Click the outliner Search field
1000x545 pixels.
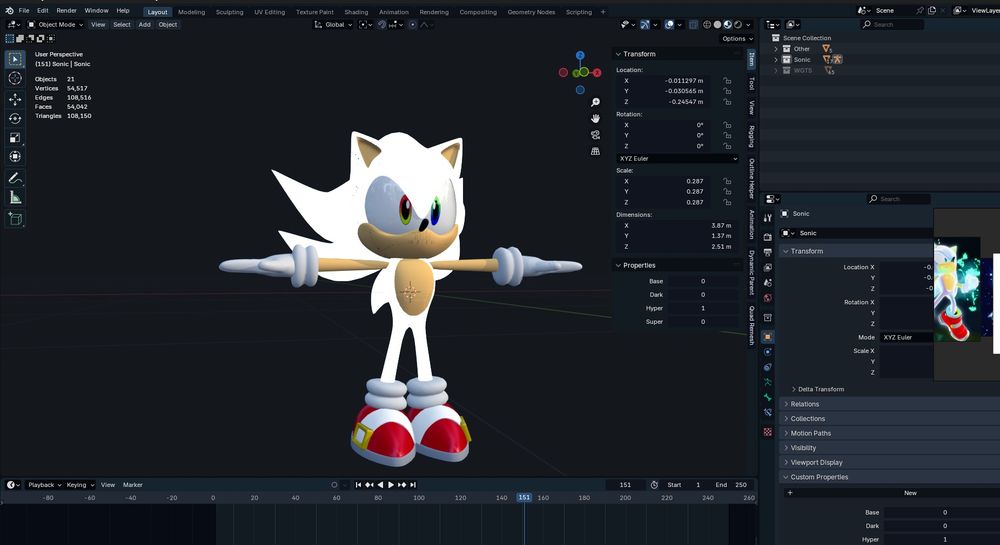[892, 25]
